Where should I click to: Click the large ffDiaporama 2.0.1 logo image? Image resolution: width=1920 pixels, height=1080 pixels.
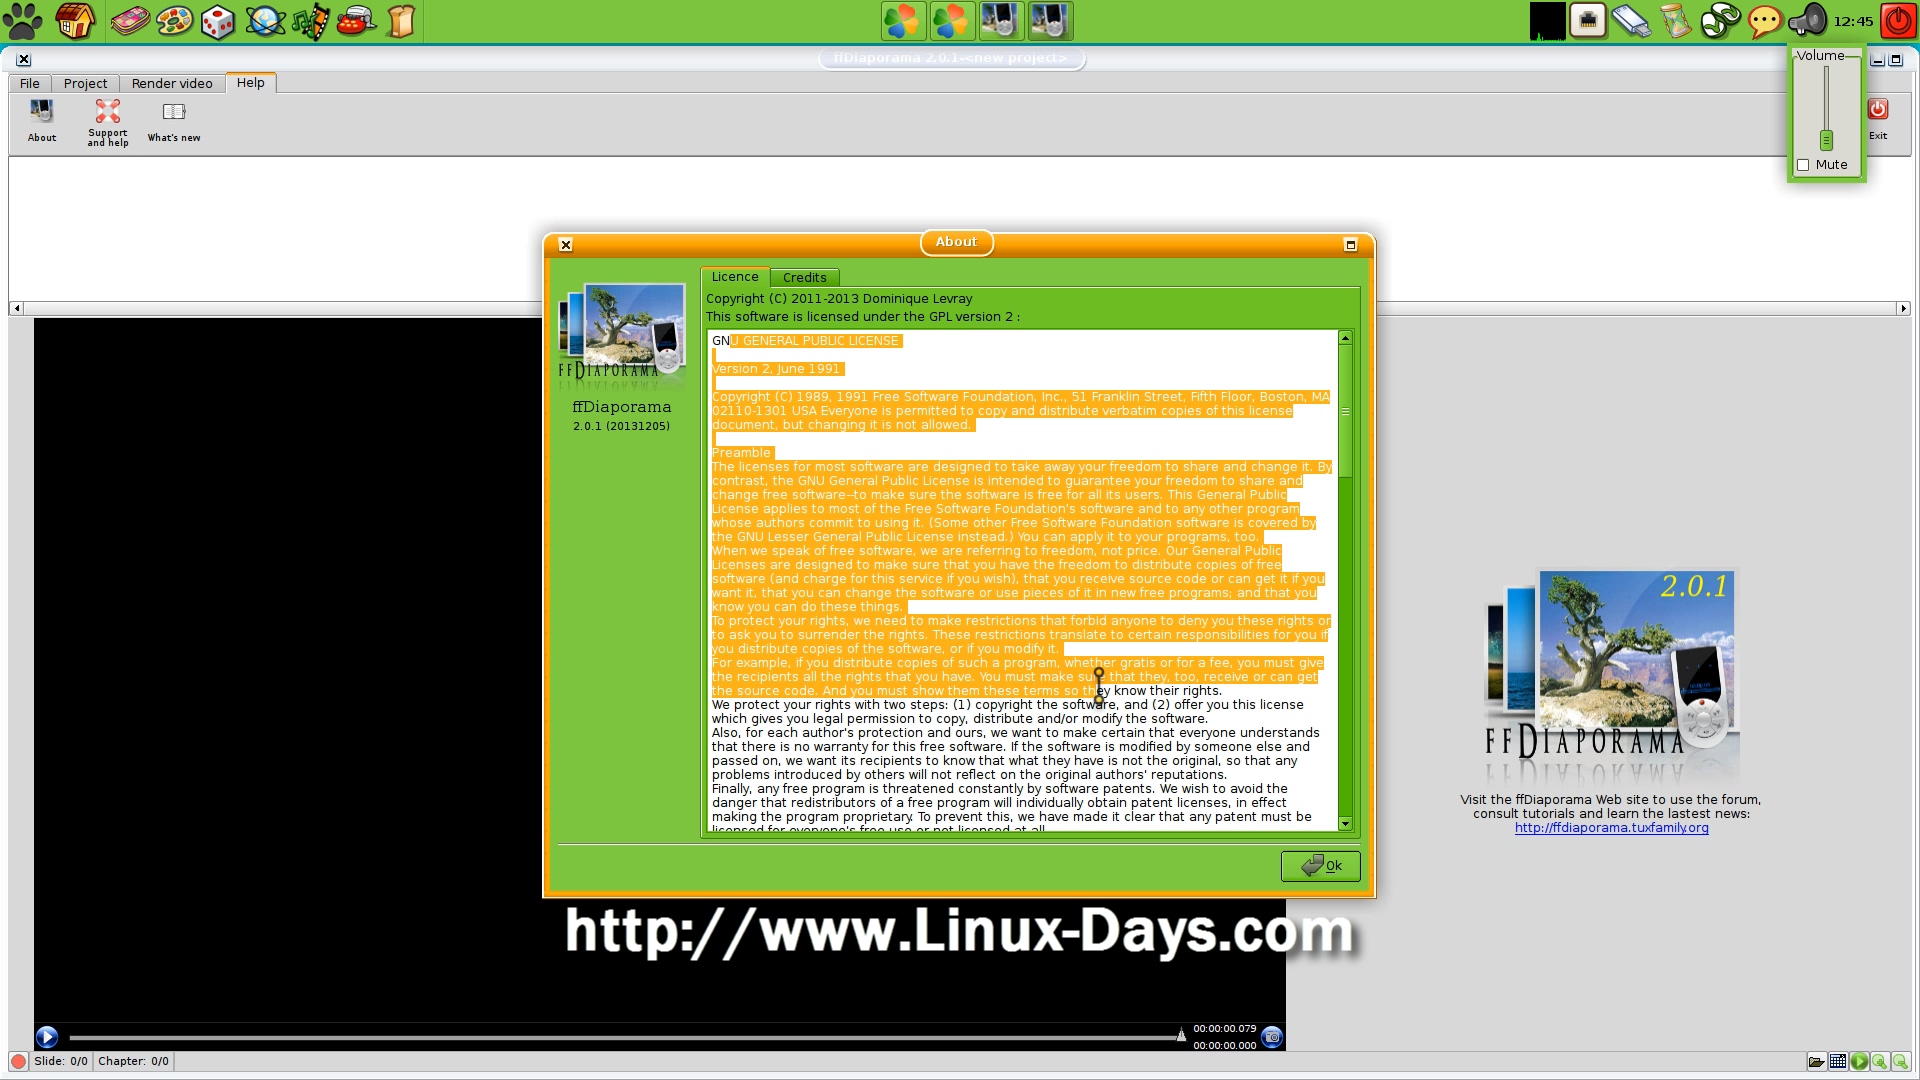coord(1612,675)
